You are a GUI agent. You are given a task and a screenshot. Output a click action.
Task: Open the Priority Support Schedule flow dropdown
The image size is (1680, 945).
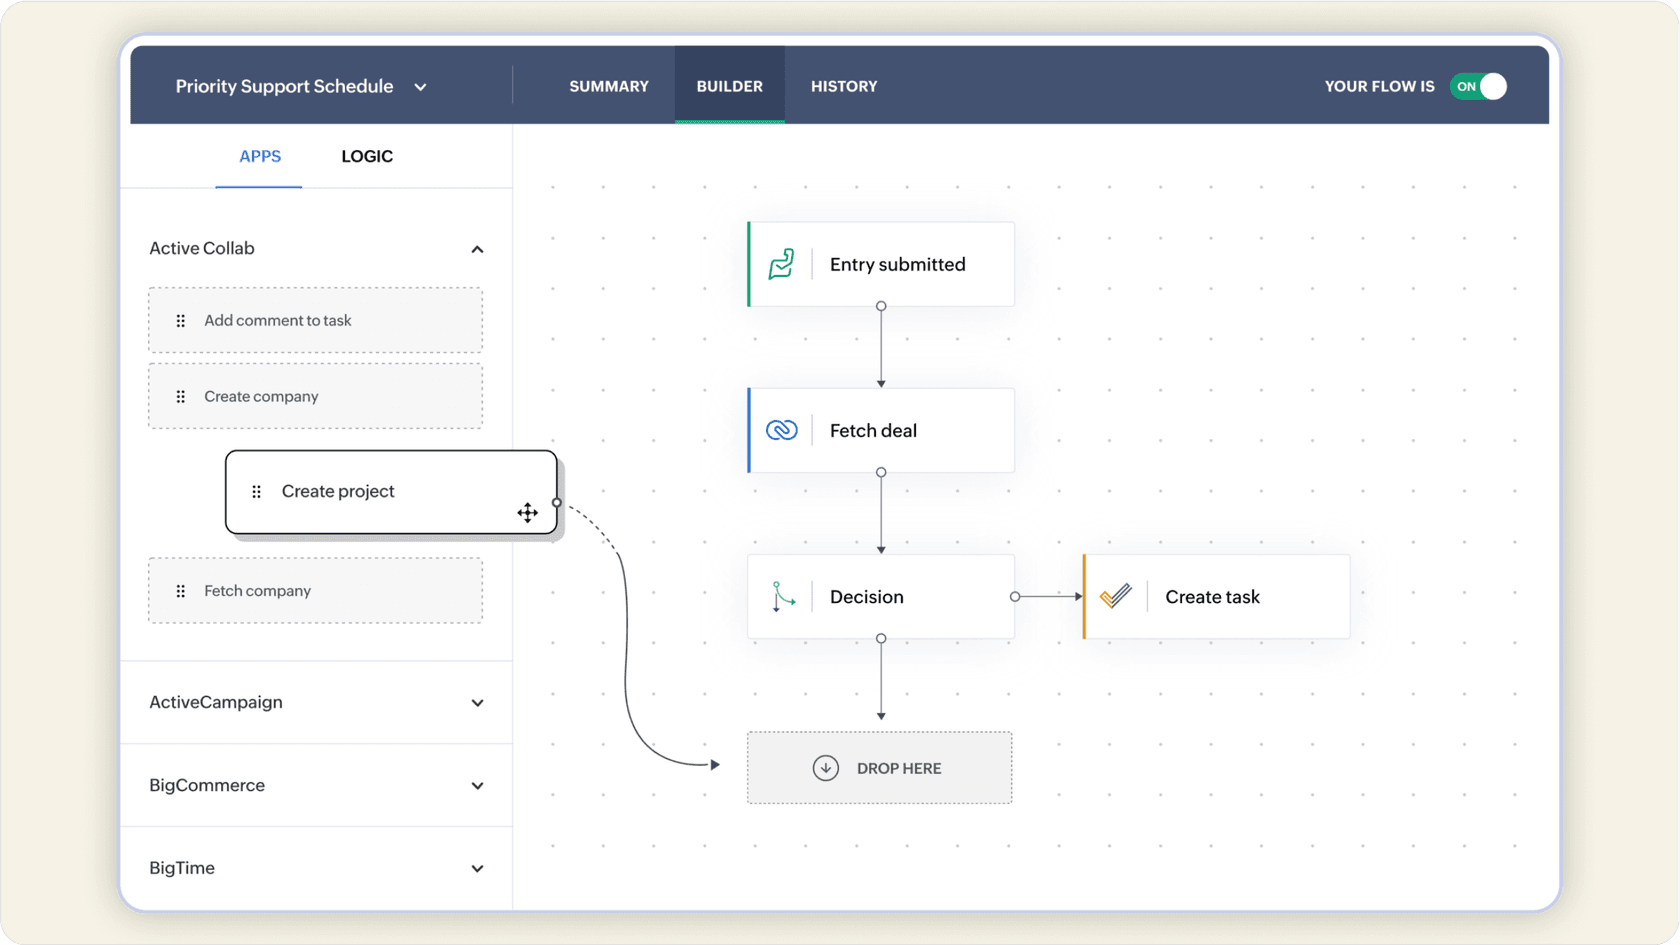click(x=421, y=86)
